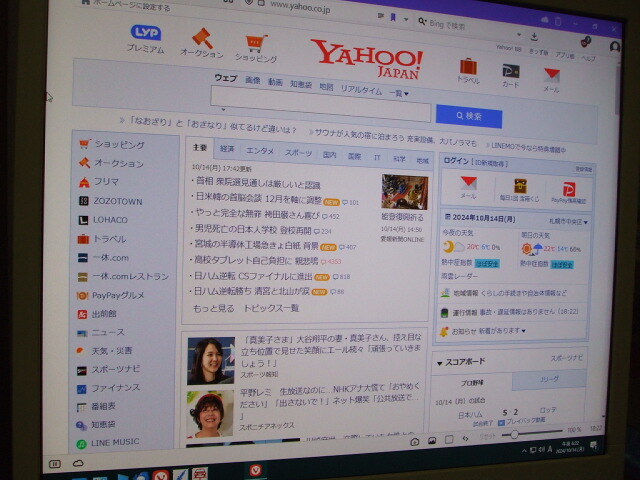Select the エンタメ news tab
The height and width of the screenshot is (480, 640).
point(260,151)
